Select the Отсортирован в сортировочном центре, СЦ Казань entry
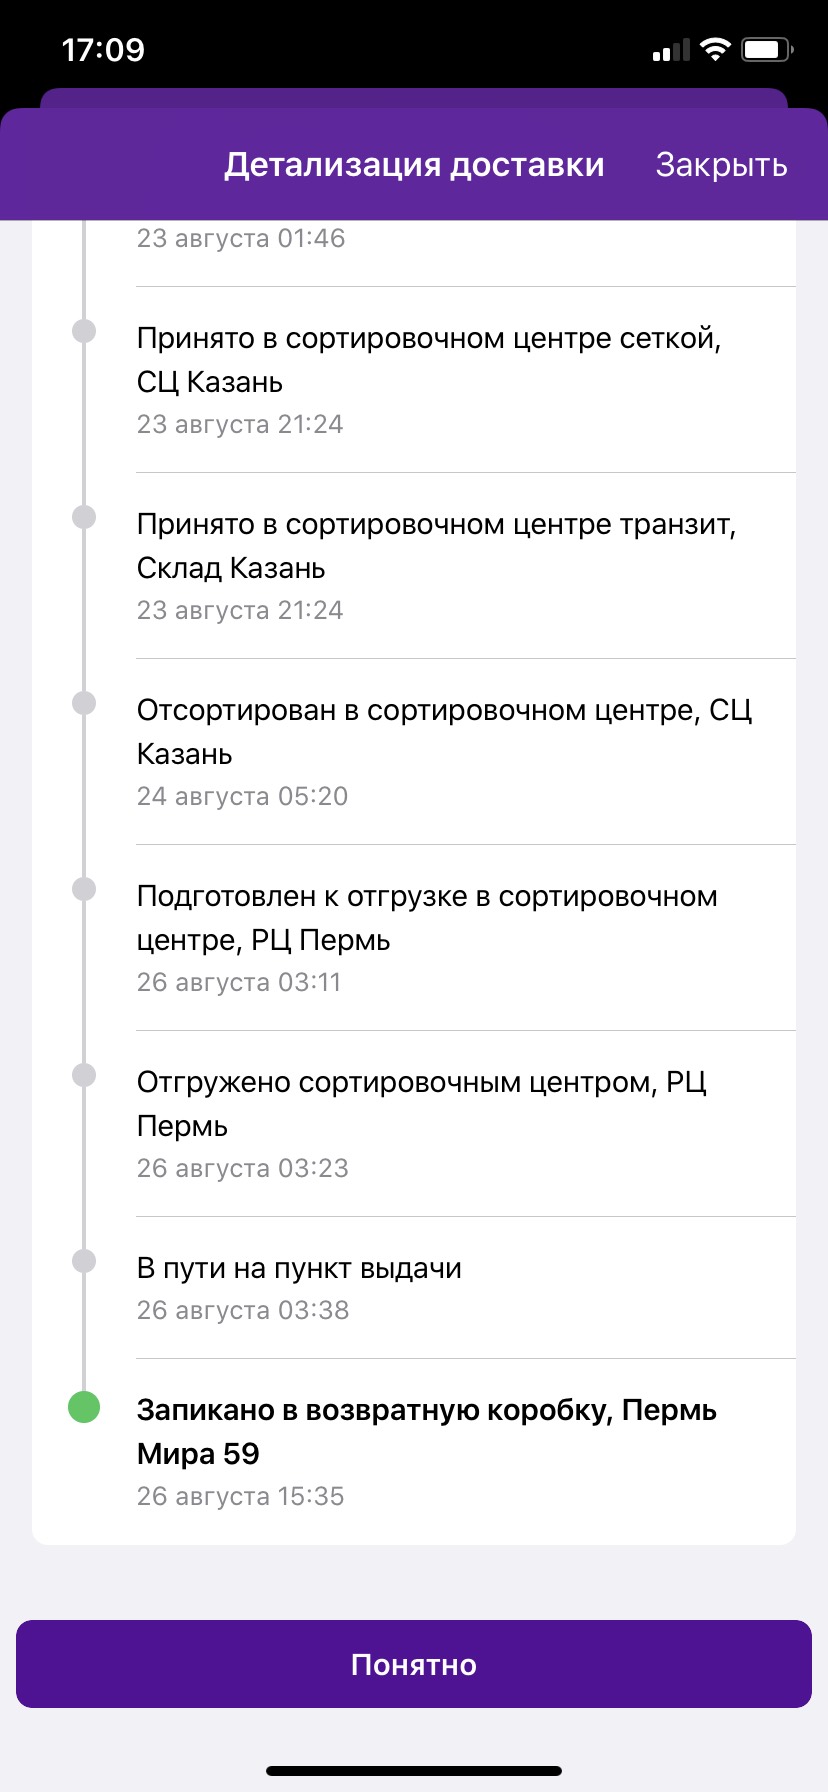Screen dimensions: 828x1792 [466, 752]
